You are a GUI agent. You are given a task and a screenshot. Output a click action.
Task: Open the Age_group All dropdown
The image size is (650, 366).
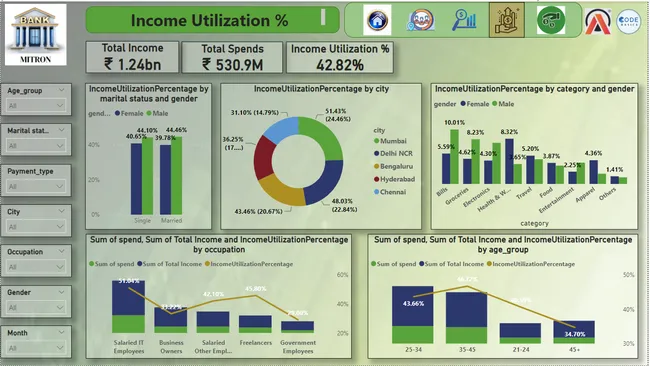pos(36,106)
